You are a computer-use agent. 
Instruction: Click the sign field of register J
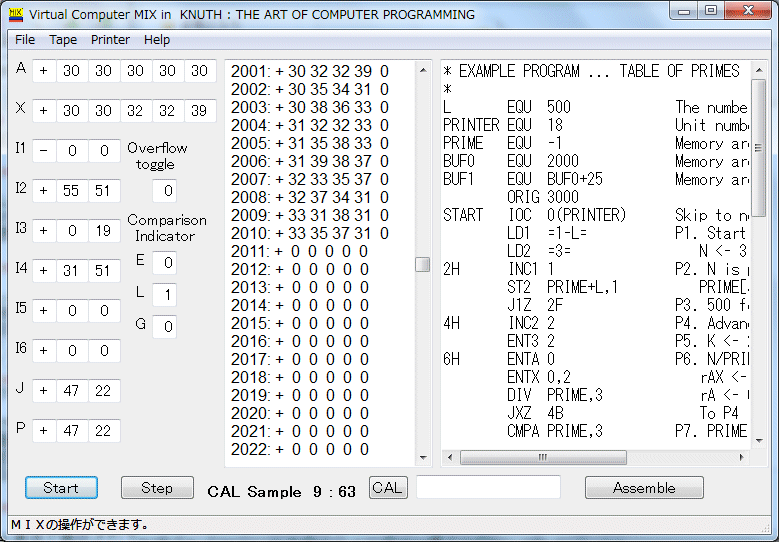(x=44, y=390)
